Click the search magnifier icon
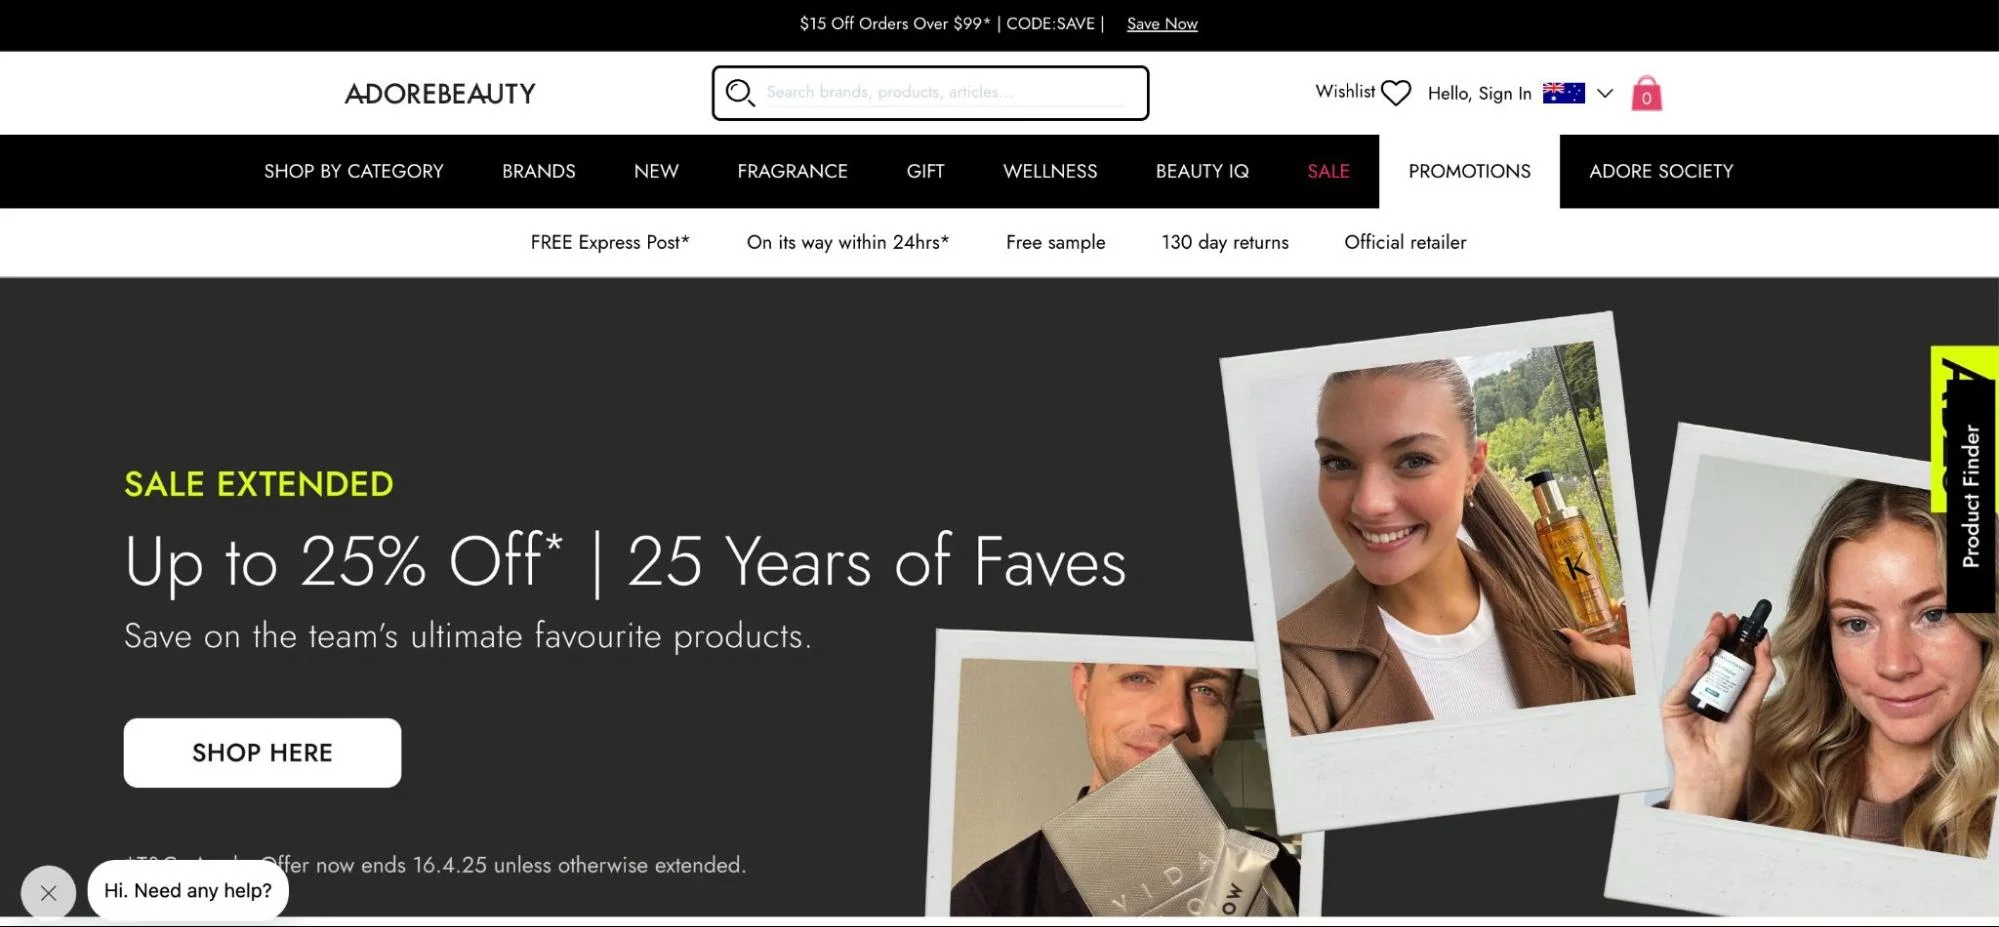Viewport: 1999px width, 927px height. point(739,93)
